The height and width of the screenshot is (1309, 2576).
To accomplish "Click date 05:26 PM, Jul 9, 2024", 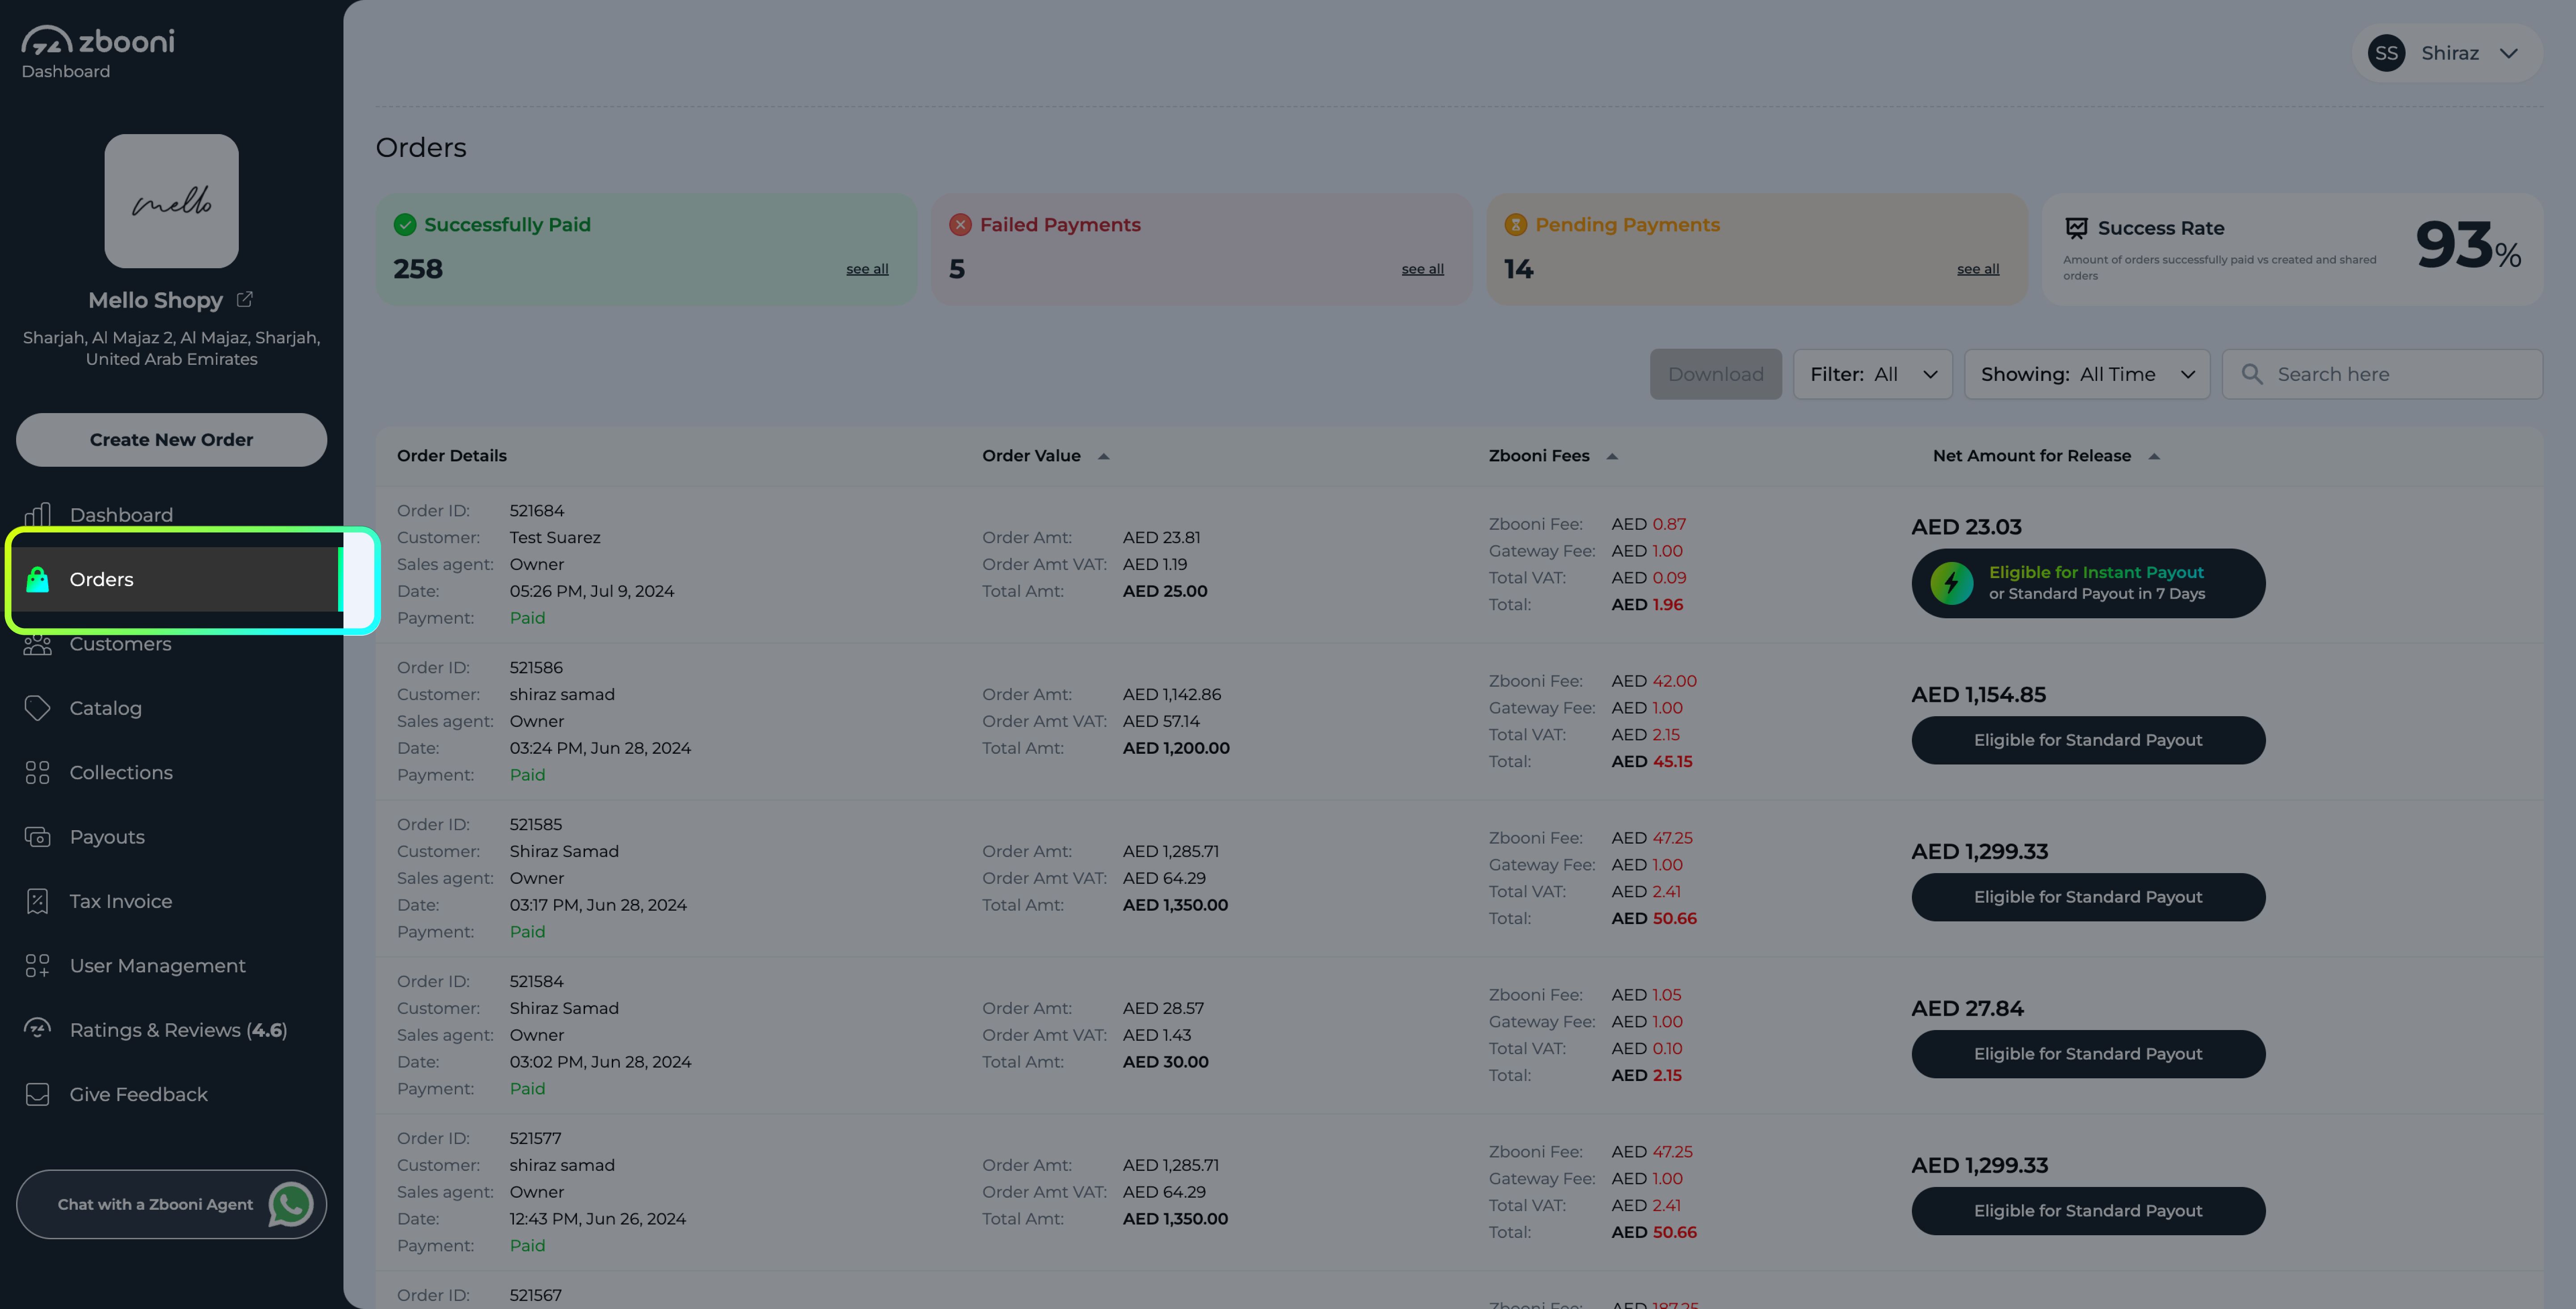I will (592, 591).
